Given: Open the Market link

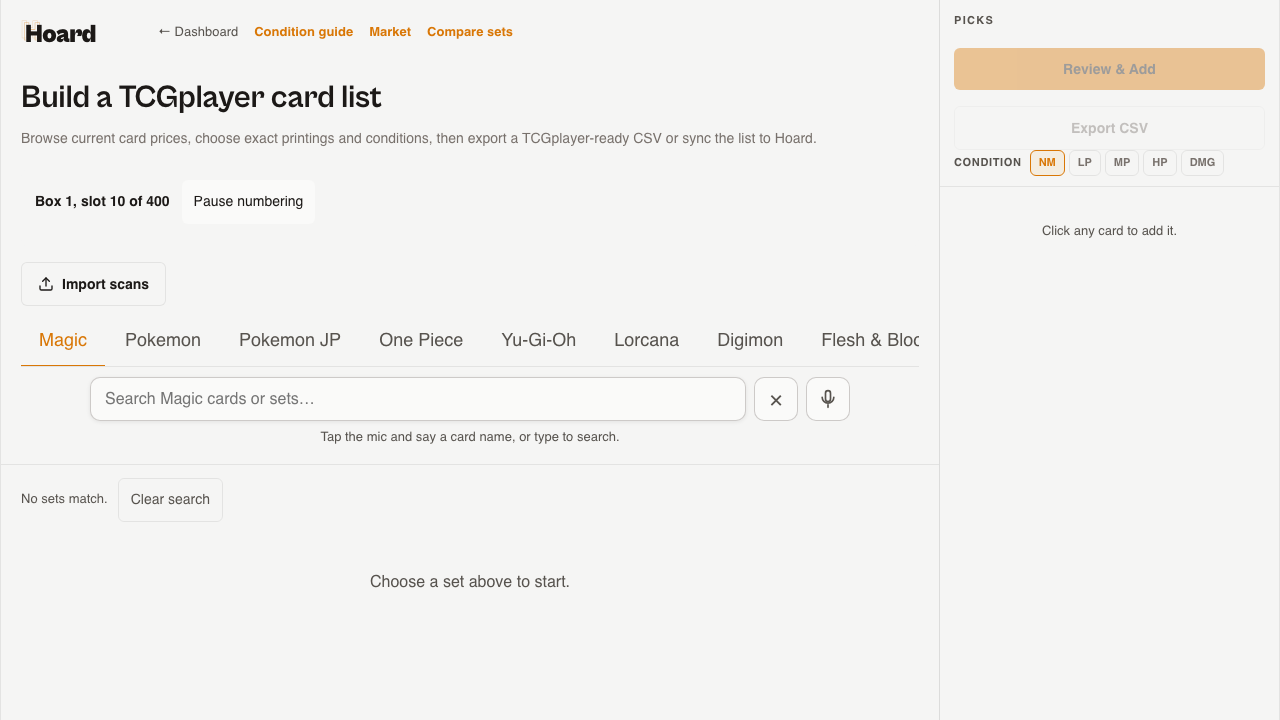Looking at the screenshot, I should point(390,32).
